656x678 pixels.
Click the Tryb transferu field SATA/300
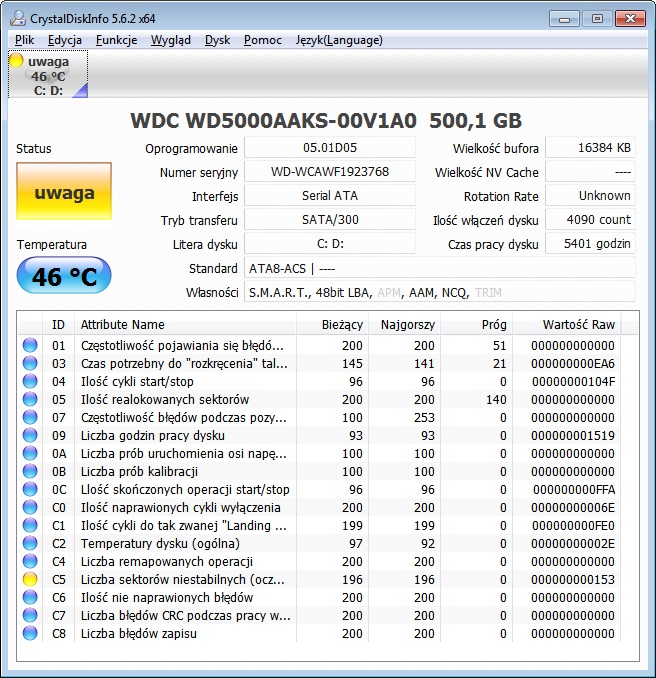(330, 220)
